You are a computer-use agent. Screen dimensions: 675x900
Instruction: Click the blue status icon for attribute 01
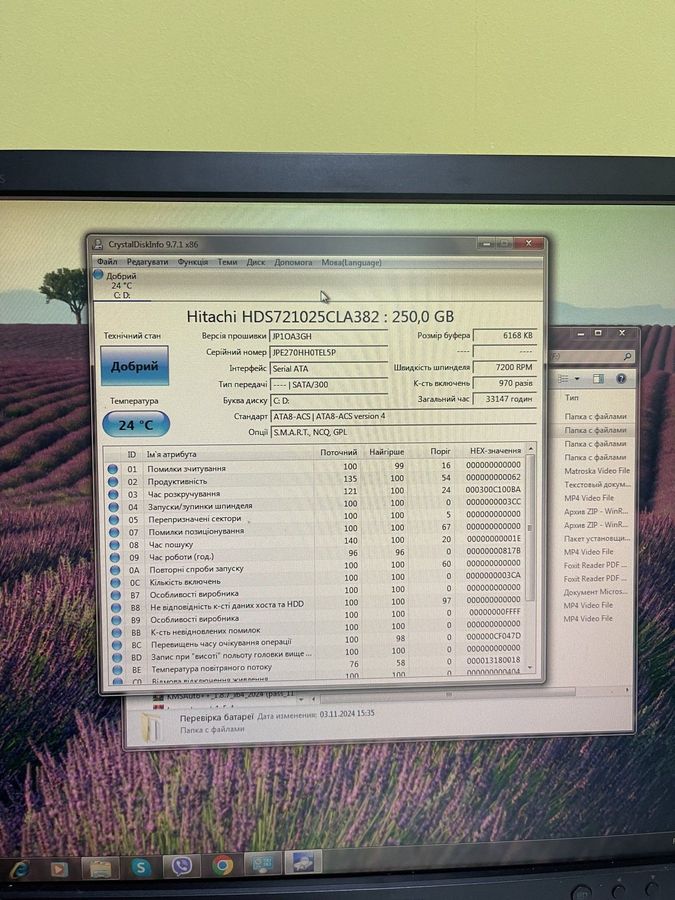pos(112,467)
